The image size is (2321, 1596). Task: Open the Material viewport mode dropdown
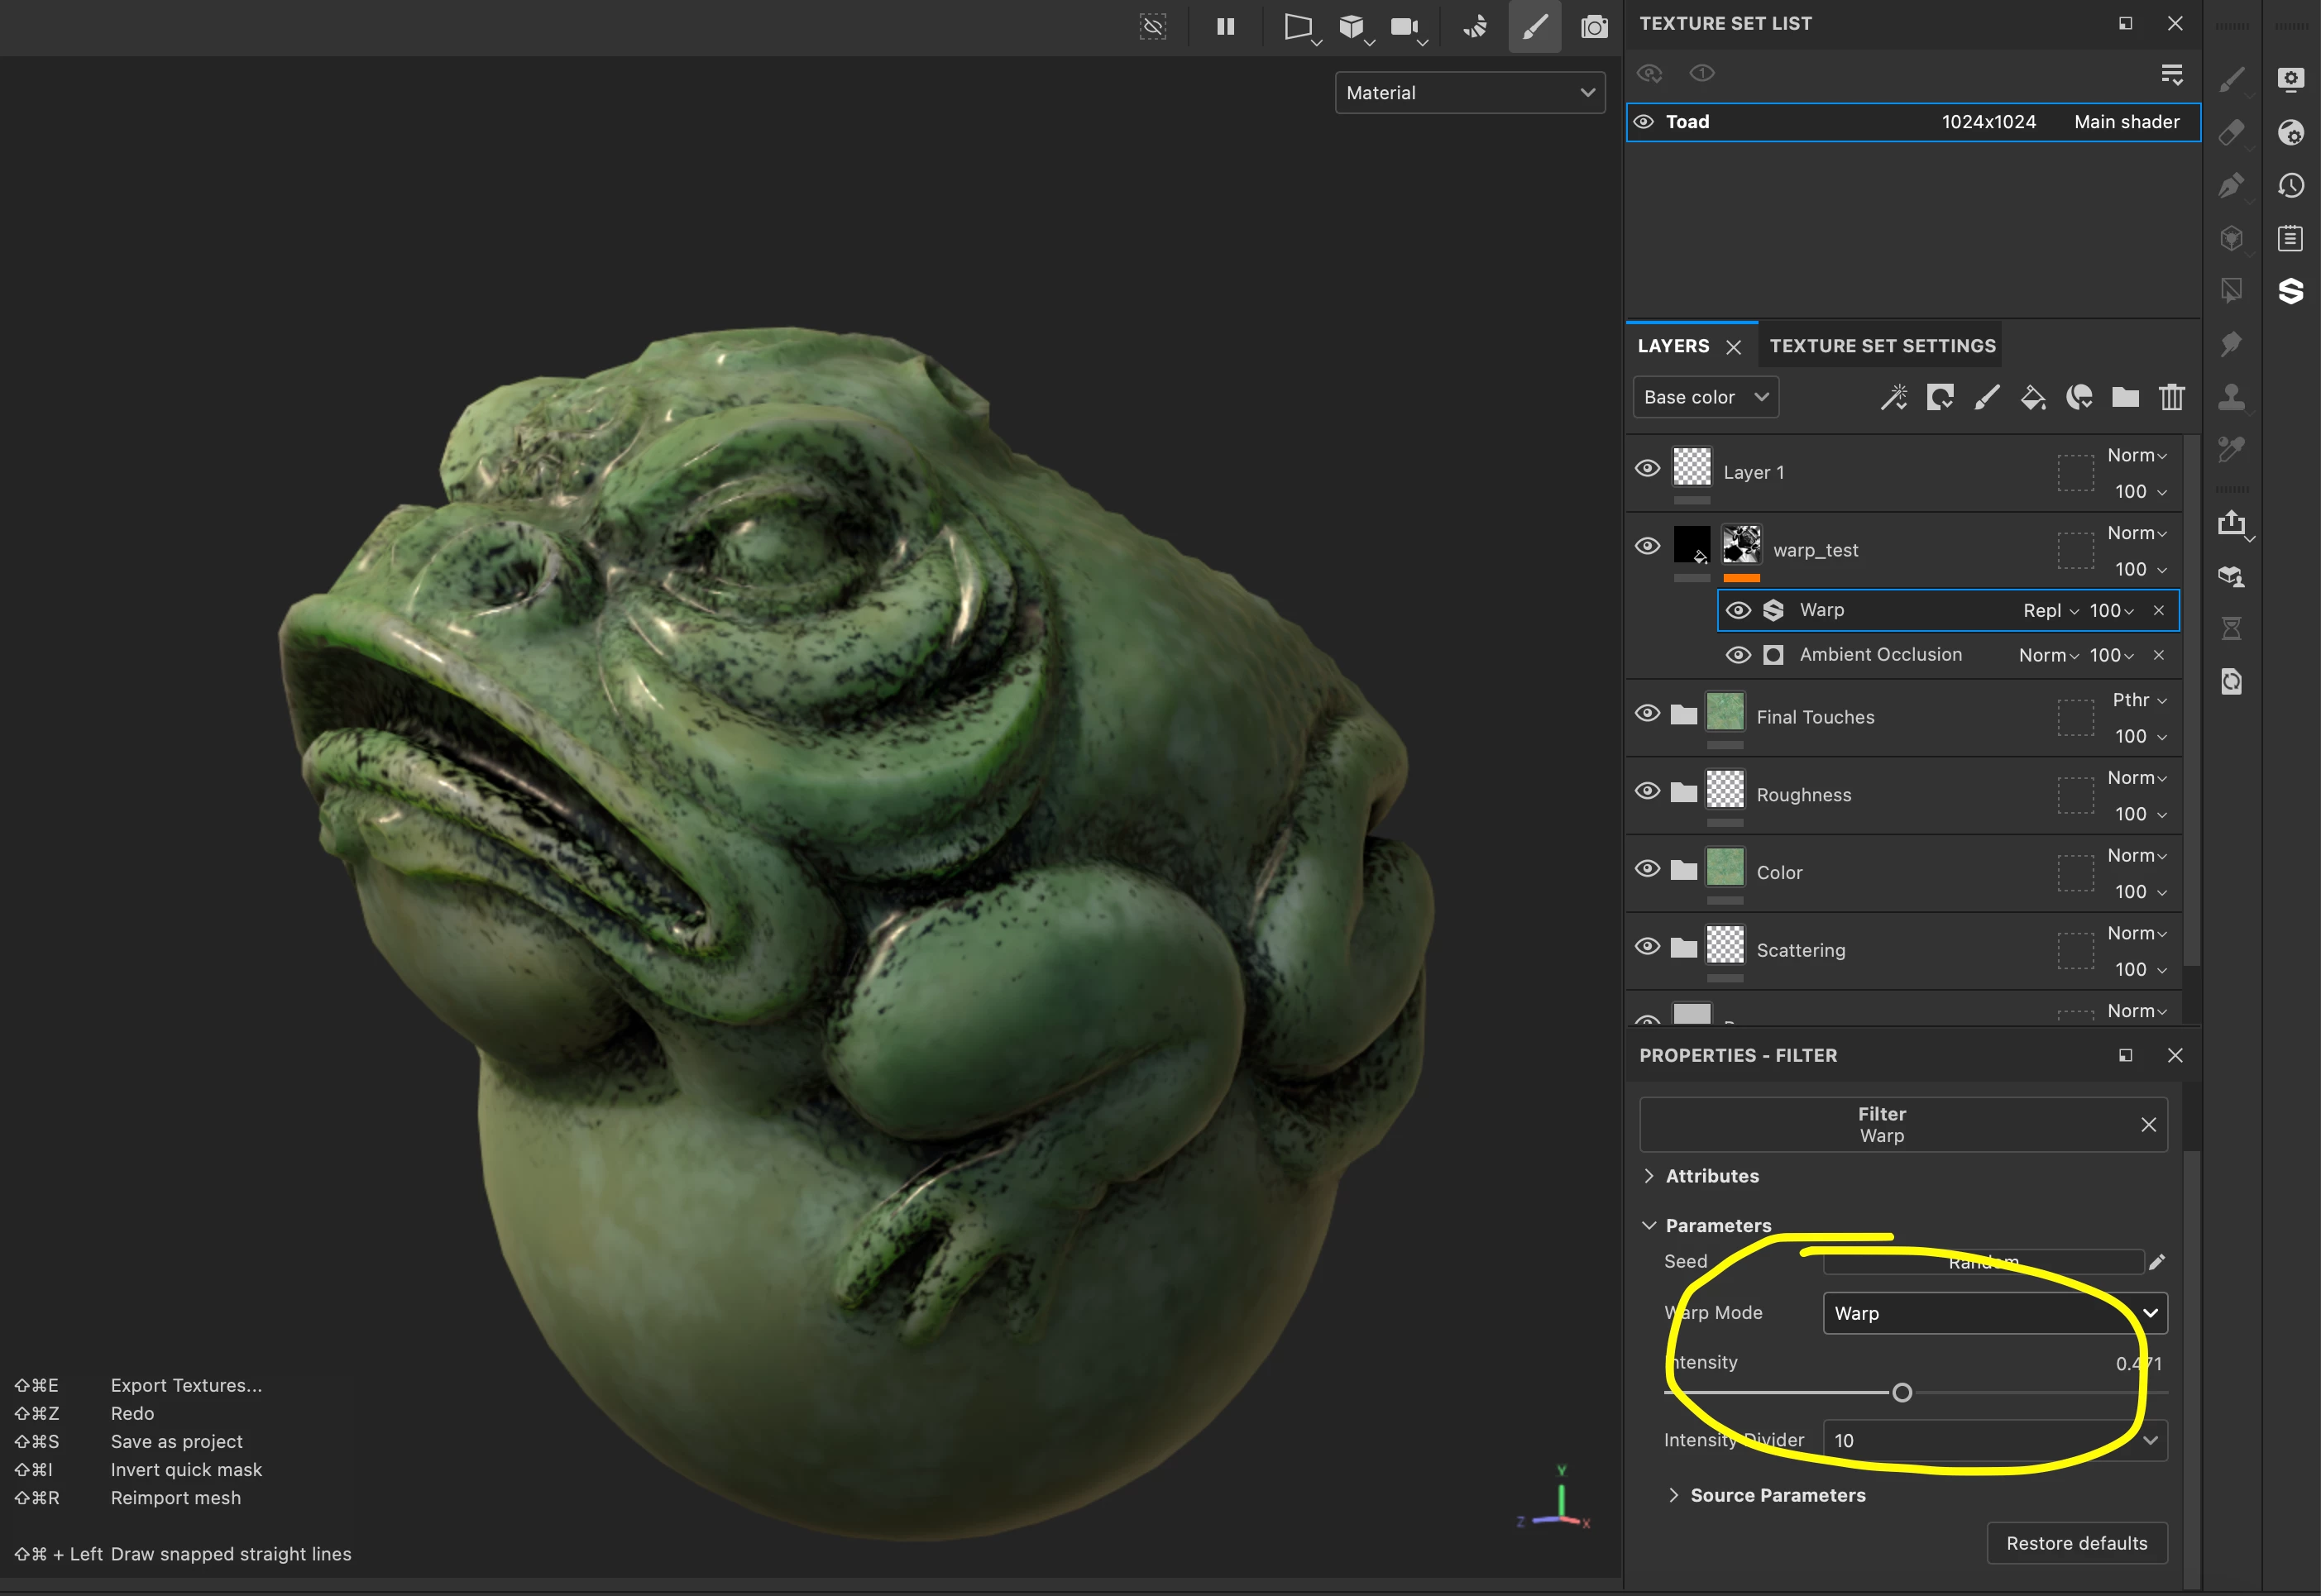click(1469, 93)
